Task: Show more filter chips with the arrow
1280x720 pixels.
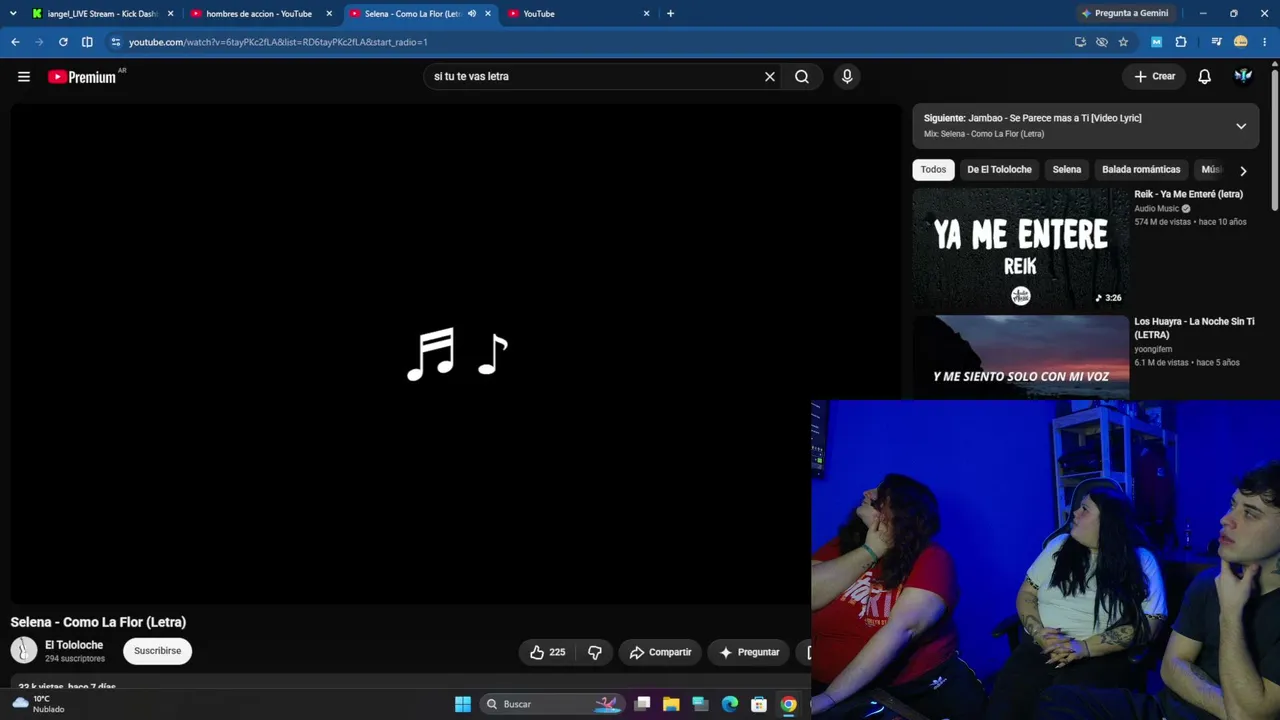Action: pos(1243,170)
